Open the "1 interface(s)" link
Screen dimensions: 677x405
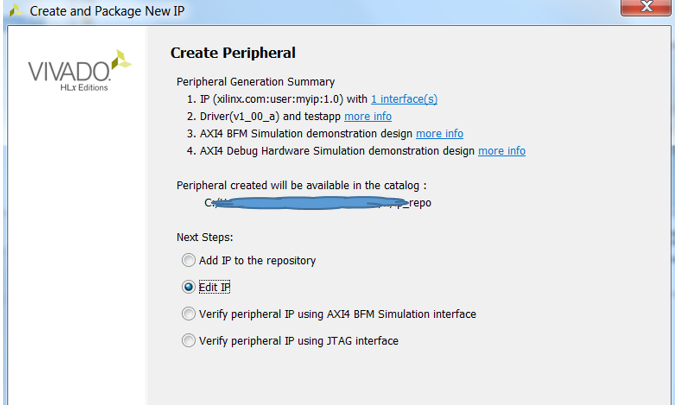pyautogui.click(x=404, y=99)
